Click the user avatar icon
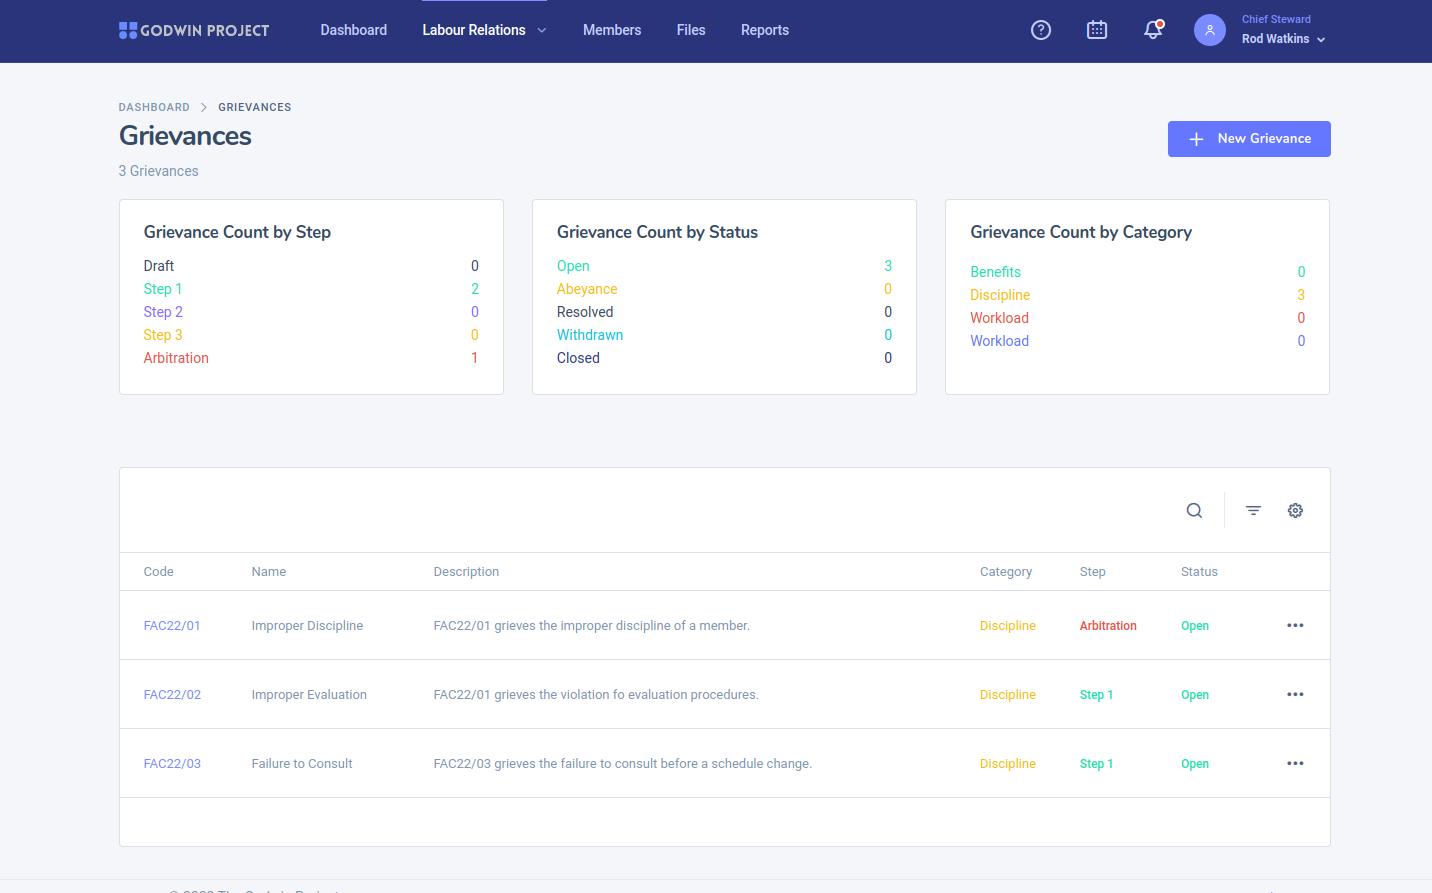1432x893 pixels. click(1209, 30)
